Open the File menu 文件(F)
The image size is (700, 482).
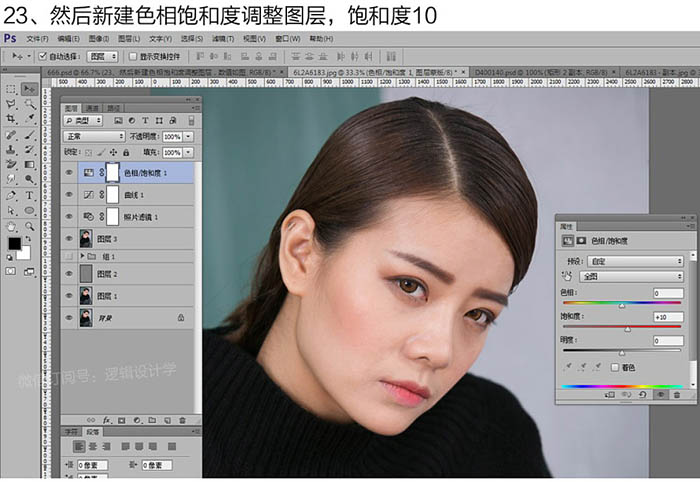(37, 39)
